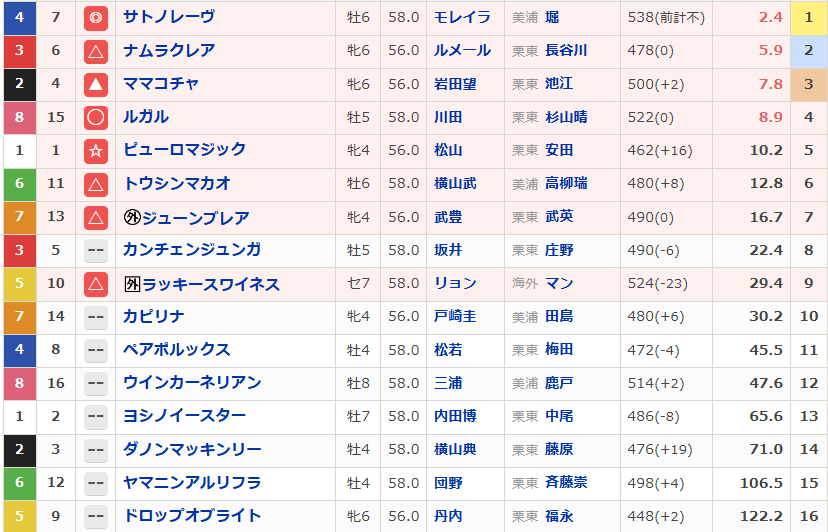Viewport: 828px width, 532px height.
Task: Click the green frame number cell for ヤマニンアルリフラ
Action: 19,483
